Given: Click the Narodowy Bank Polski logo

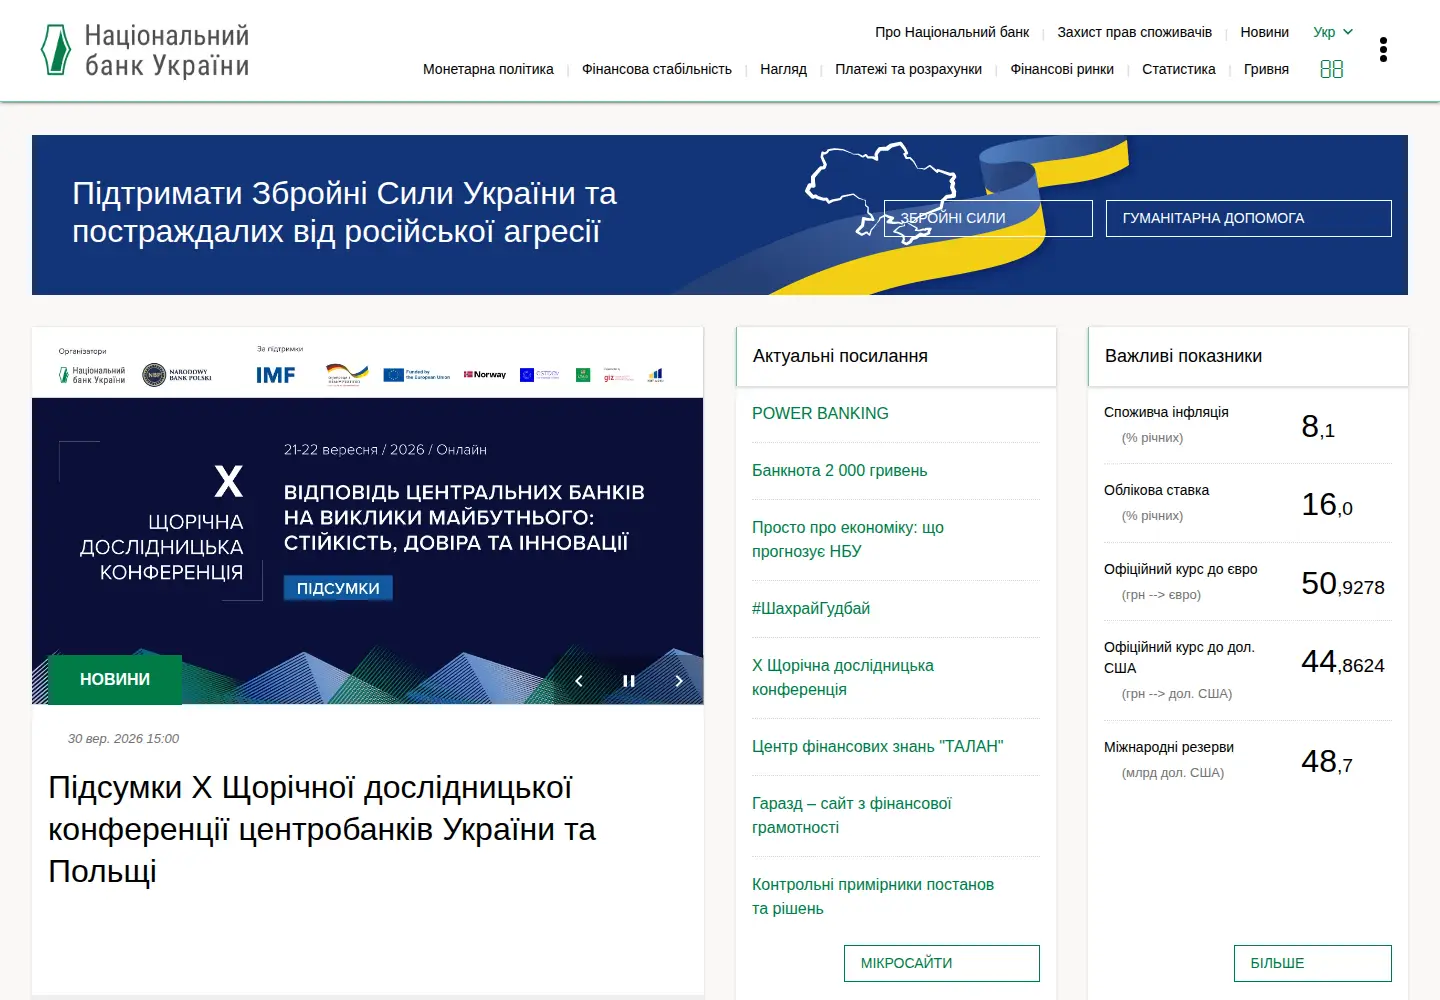Looking at the screenshot, I should pos(177,375).
